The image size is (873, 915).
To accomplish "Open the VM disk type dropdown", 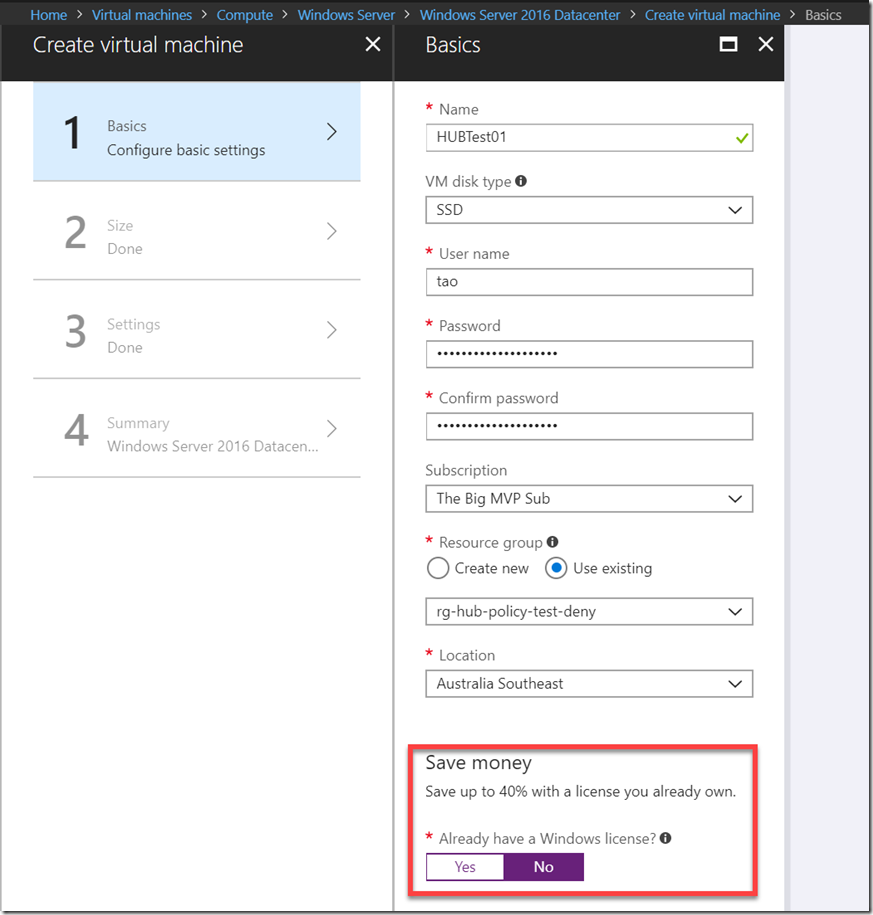I will point(589,210).
